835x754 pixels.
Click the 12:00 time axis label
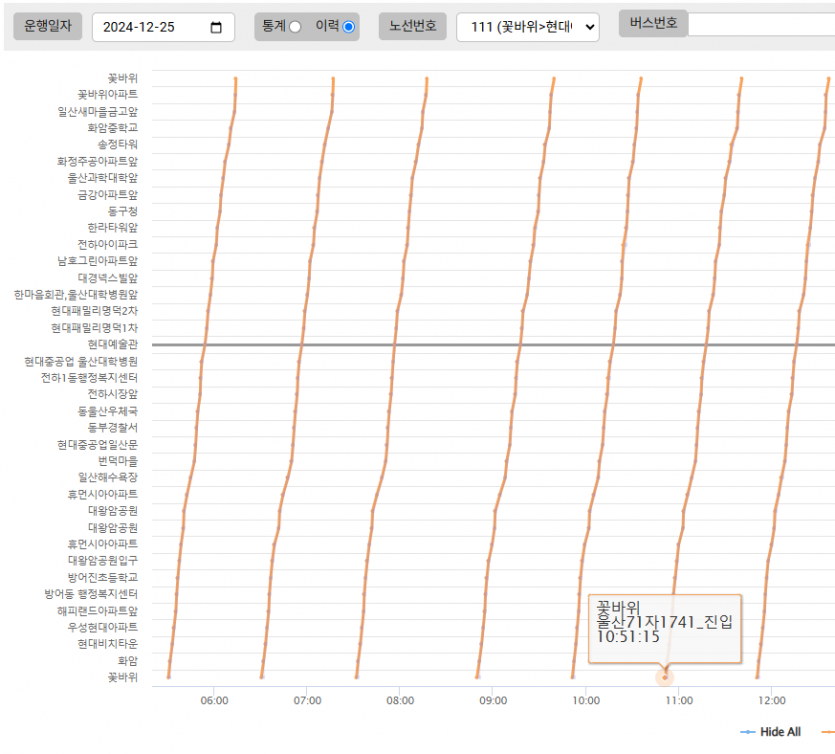coord(770,700)
